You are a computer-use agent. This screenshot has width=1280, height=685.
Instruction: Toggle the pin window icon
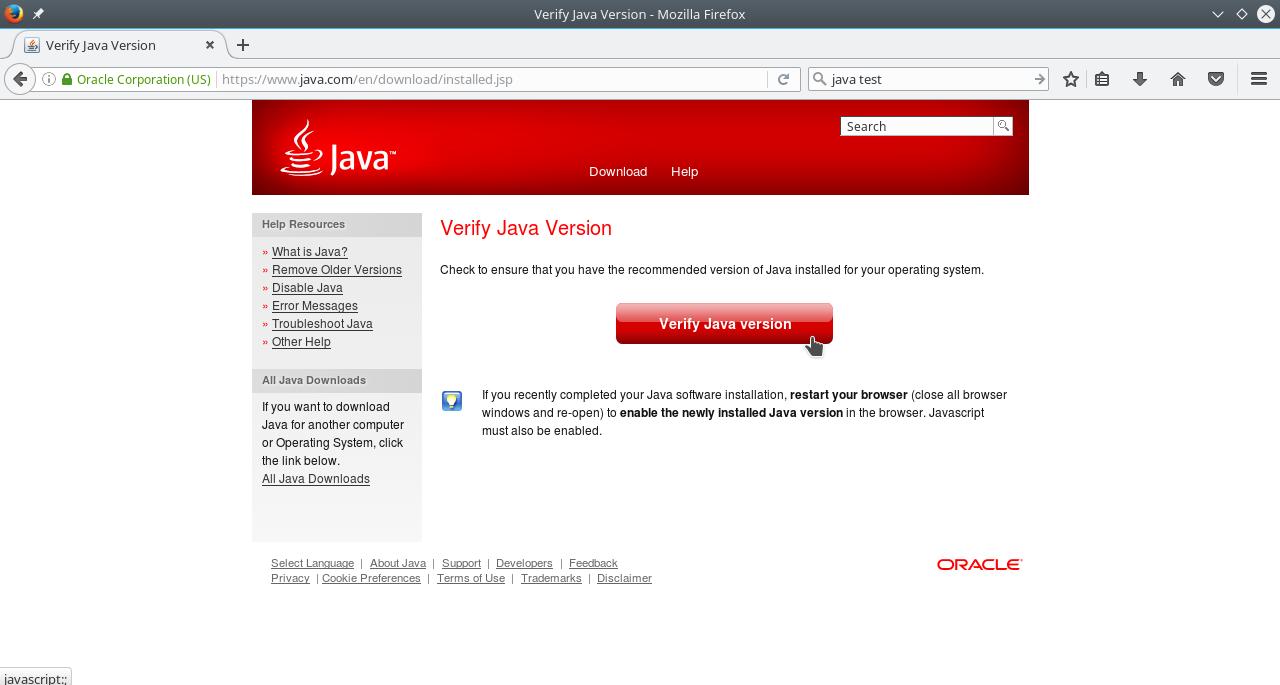coord(38,14)
